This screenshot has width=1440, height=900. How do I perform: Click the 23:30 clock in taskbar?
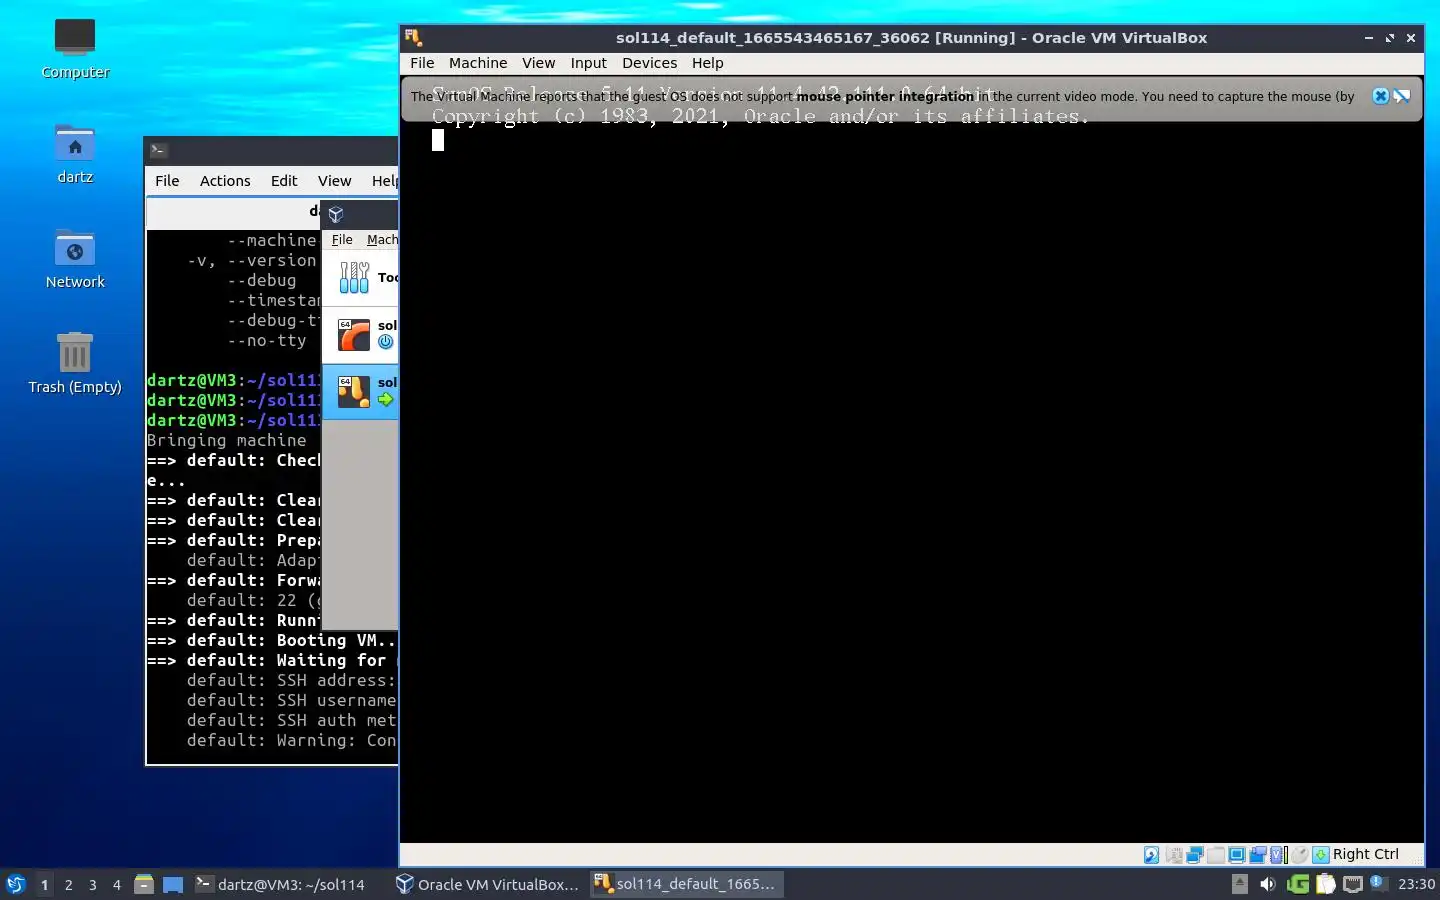pyautogui.click(x=1417, y=884)
